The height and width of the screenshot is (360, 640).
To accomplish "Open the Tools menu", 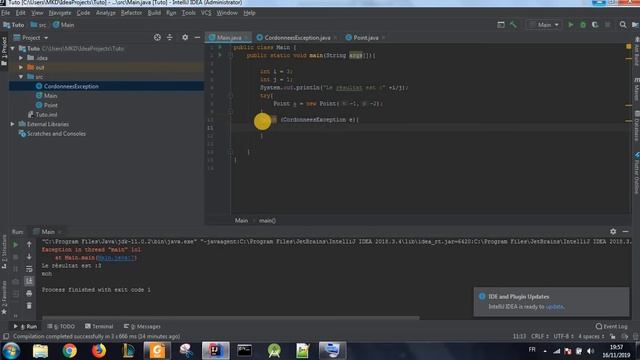I will (x=188, y=13).
